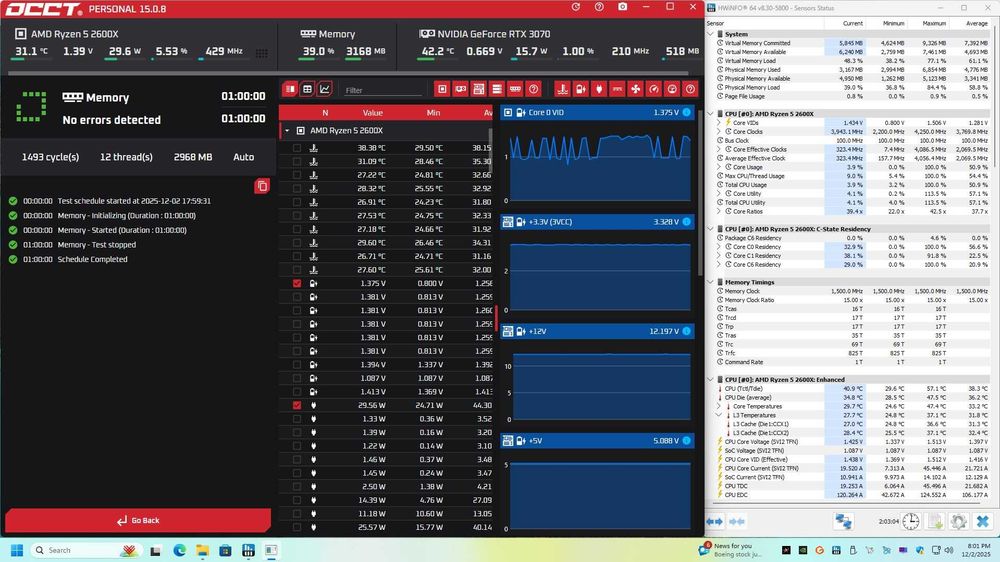Filter sensors by GPU hardware icon
Viewport: 1000px width, 562px height.
(460, 89)
